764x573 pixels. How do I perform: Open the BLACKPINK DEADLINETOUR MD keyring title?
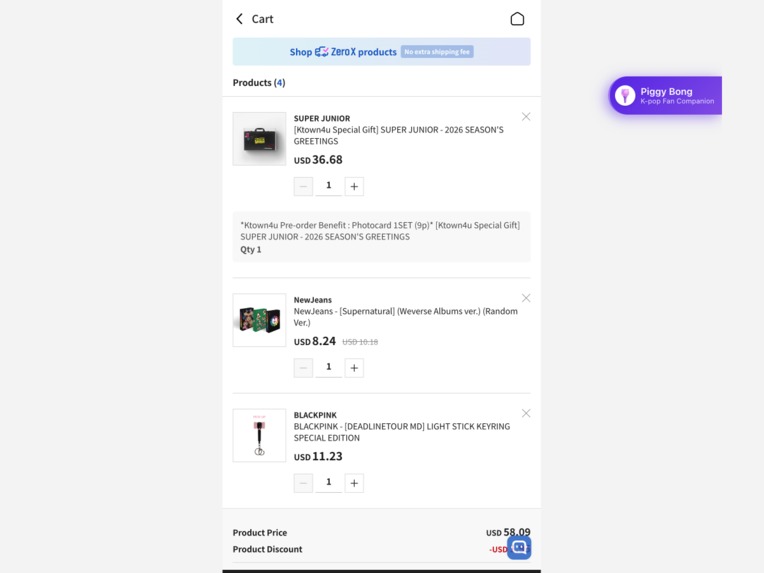(x=402, y=432)
